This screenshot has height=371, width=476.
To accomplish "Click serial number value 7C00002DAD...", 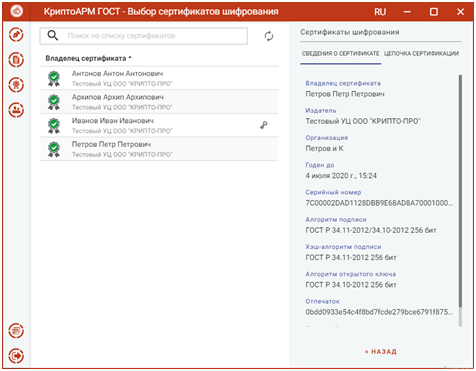I will coord(379,203).
